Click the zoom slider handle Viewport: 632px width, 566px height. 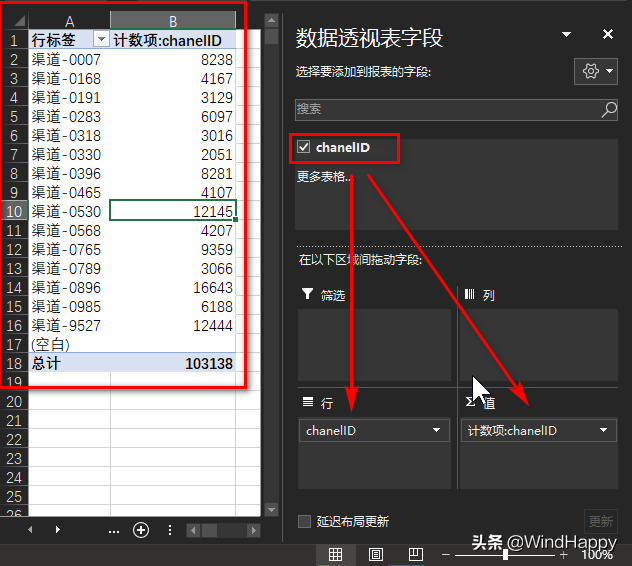click(x=505, y=555)
